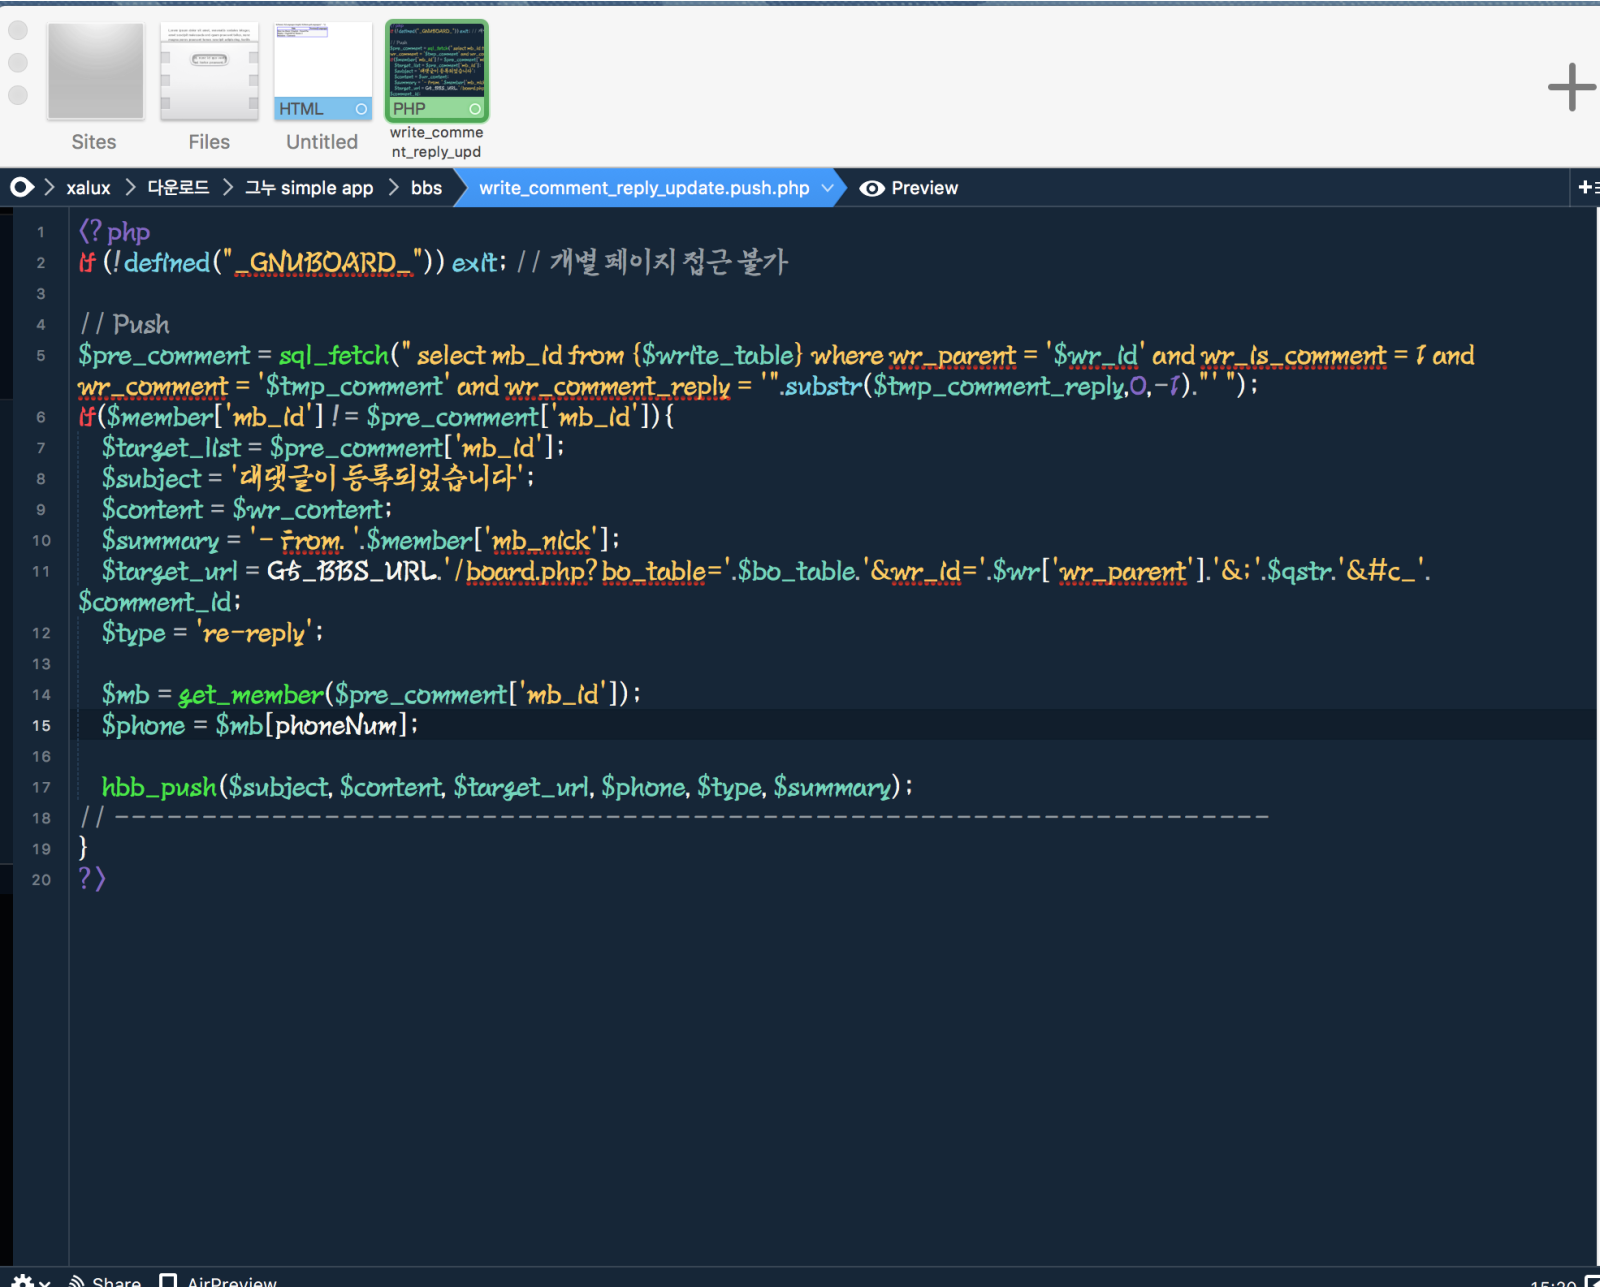The image size is (1600, 1287).
Task: Expand the 다운로드 folder breadcrumb
Action: click(178, 188)
